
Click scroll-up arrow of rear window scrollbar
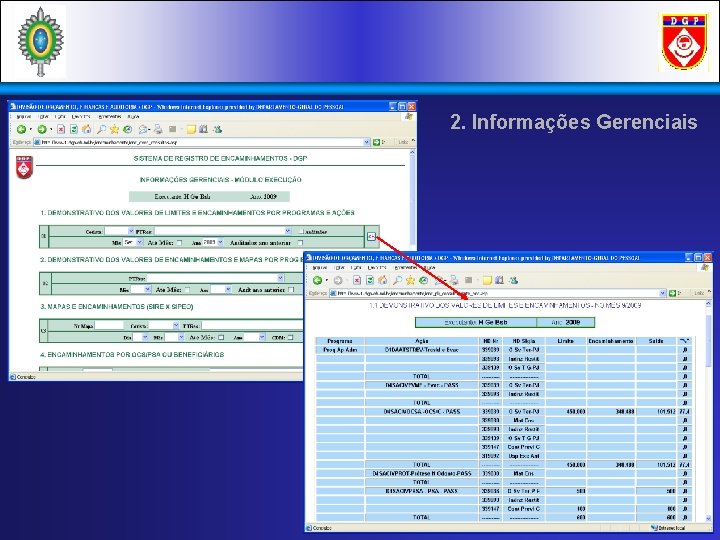412,152
